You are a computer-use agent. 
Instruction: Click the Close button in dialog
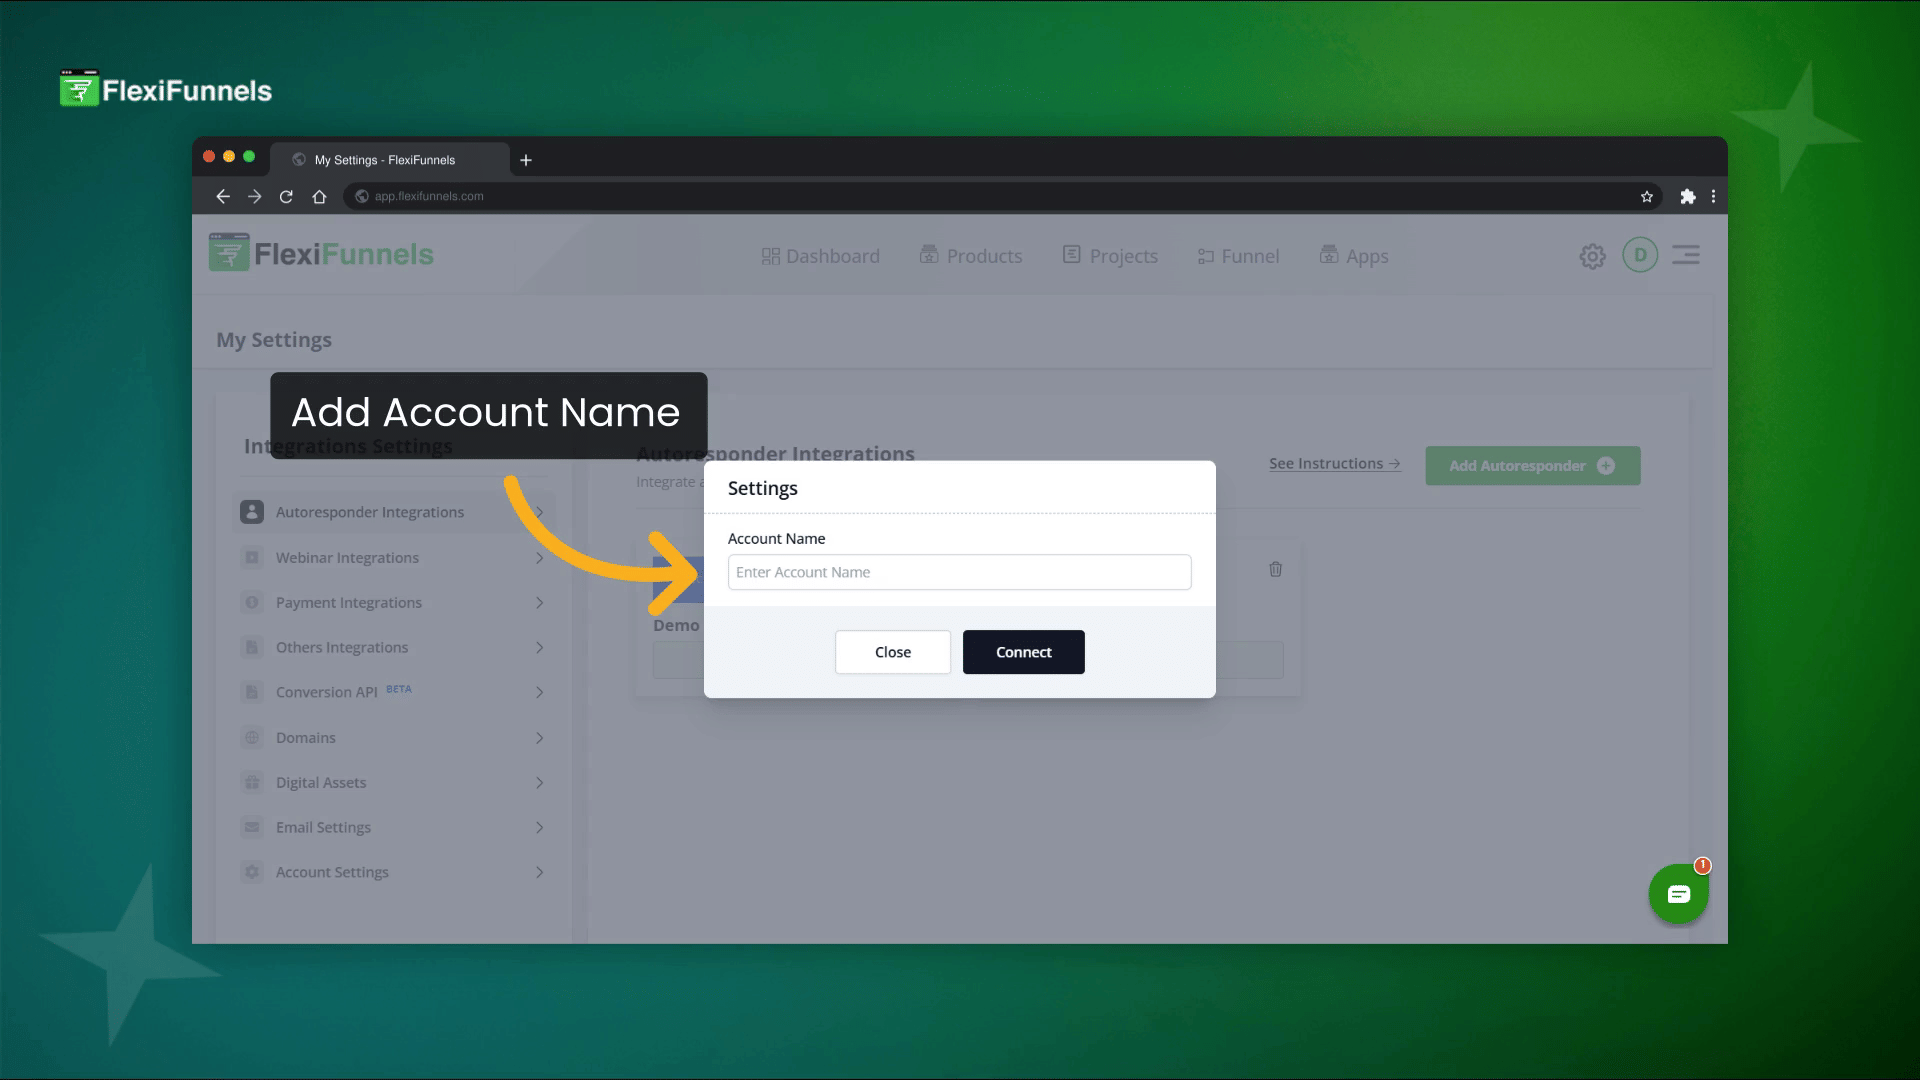pos(892,652)
